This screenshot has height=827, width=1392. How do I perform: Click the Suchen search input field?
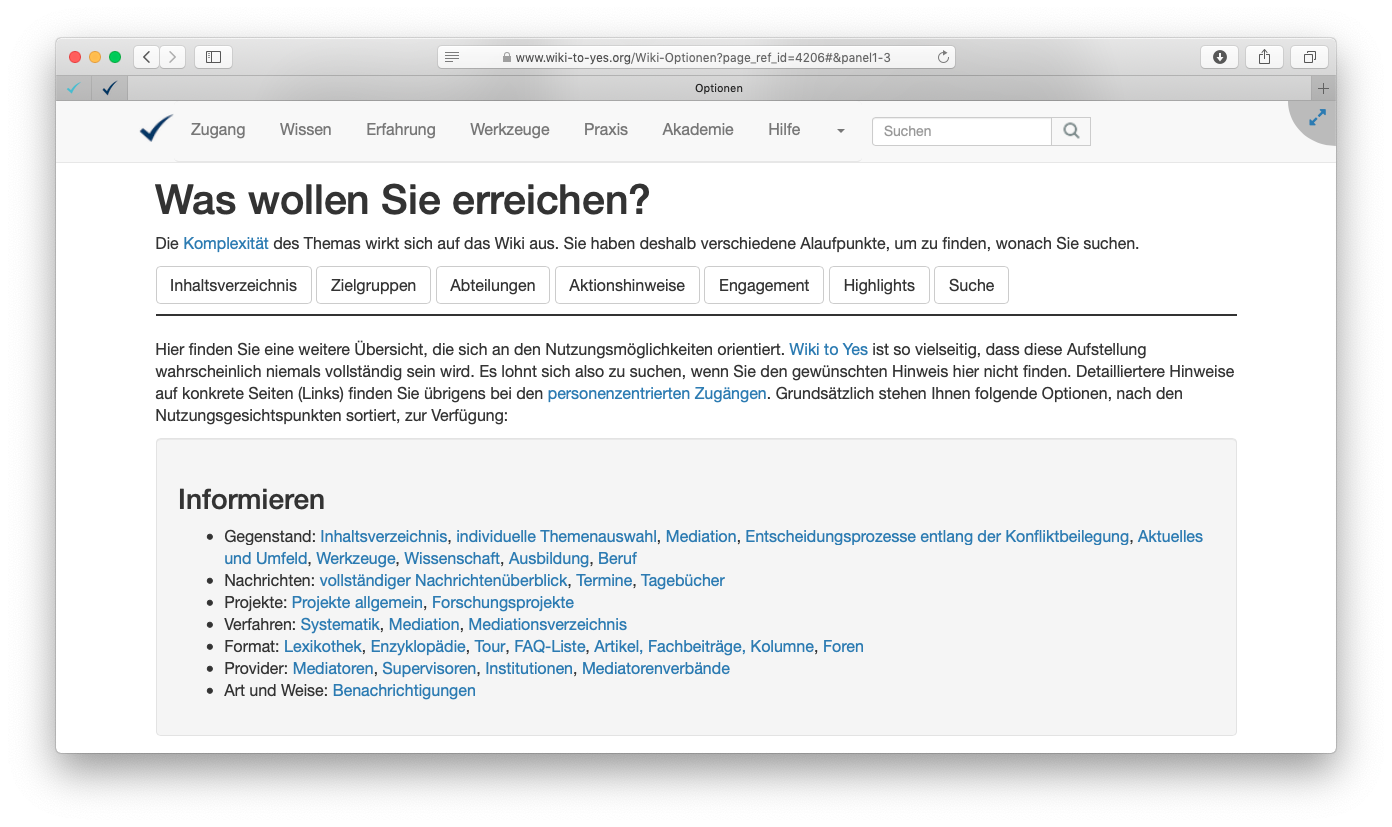(961, 131)
